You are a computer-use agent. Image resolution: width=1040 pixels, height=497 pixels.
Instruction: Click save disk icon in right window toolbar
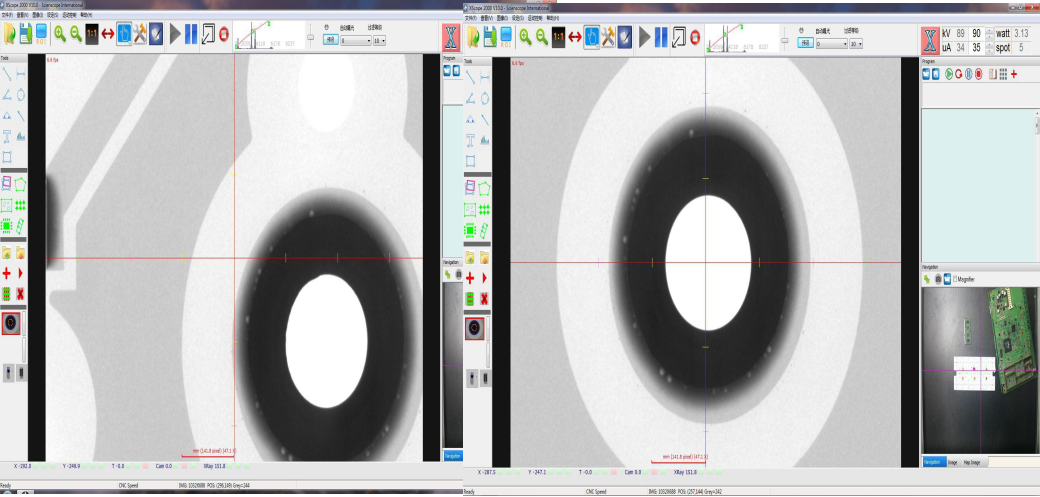tap(490, 37)
